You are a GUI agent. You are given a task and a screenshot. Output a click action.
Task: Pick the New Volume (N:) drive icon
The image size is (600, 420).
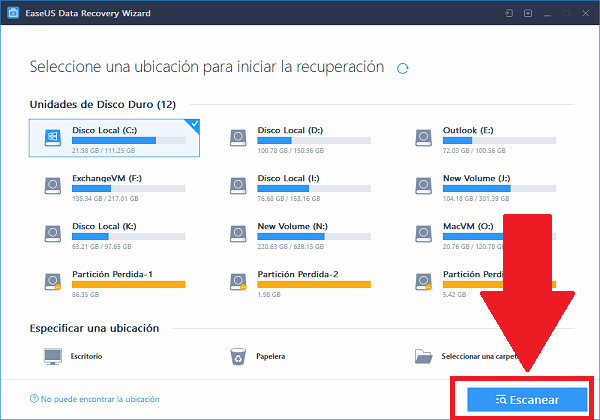click(x=238, y=234)
